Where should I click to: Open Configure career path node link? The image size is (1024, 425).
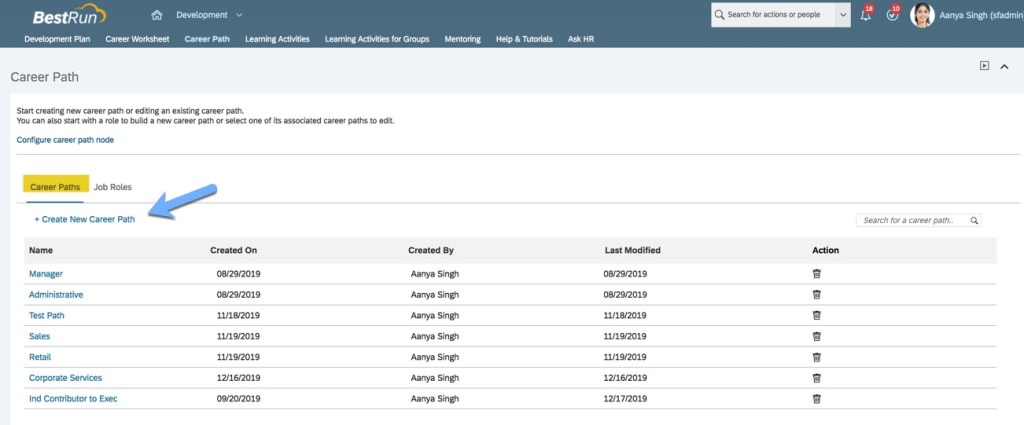(x=65, y=140)
